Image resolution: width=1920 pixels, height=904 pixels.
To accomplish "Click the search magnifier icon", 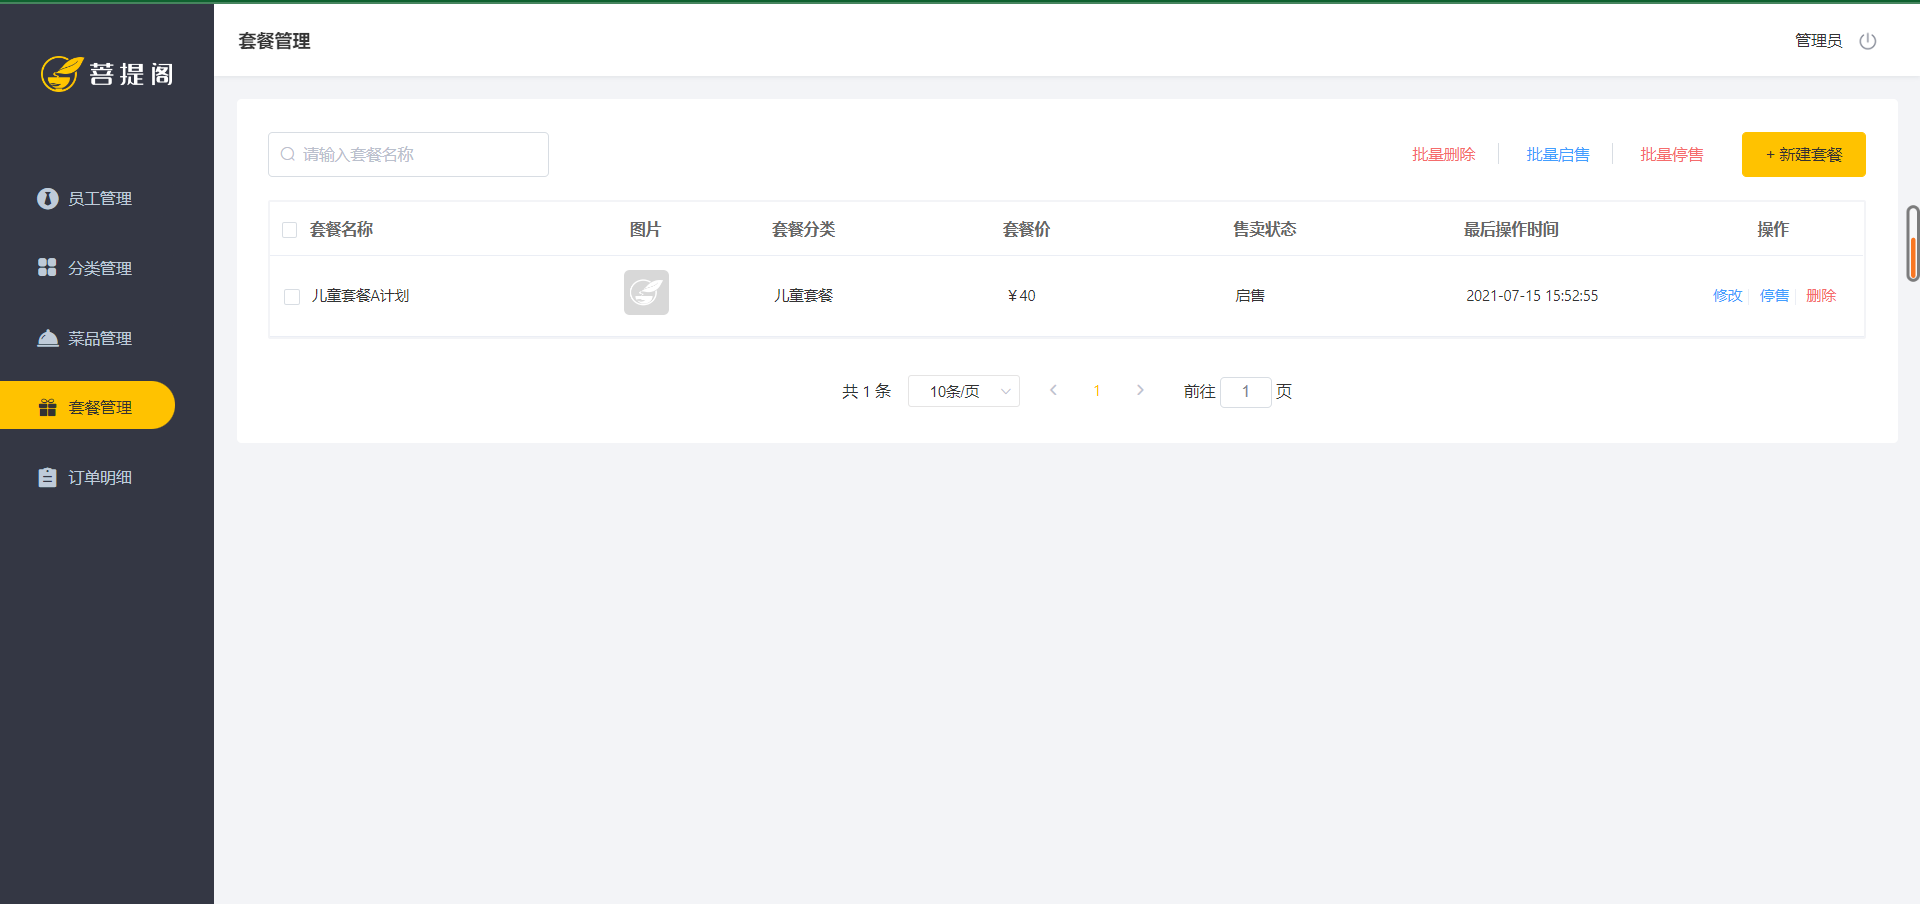I will click(x=288, y=154).
